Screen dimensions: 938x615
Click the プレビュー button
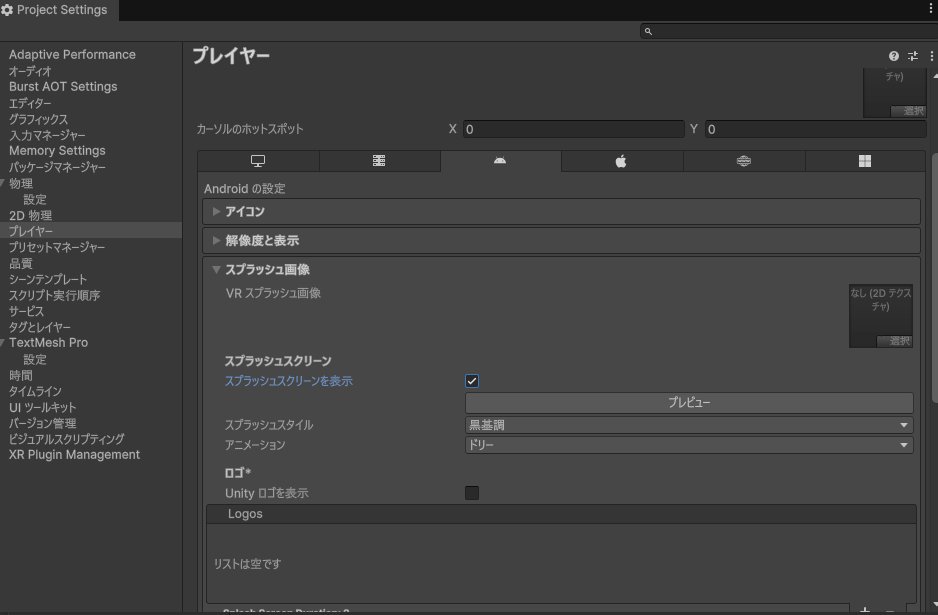coord(689,403)
